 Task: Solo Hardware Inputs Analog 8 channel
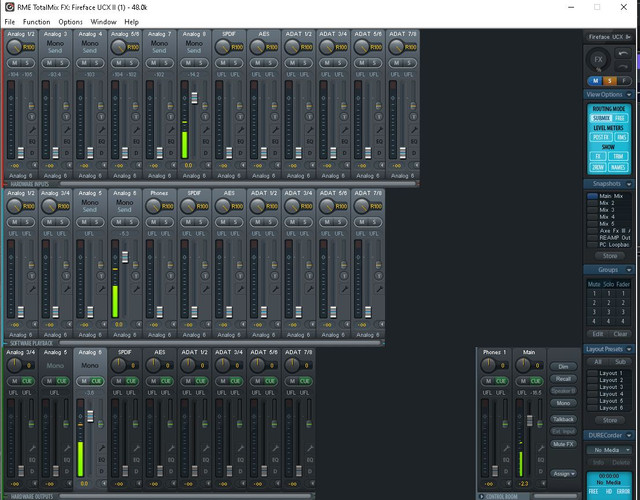click(x=200, y=63)
